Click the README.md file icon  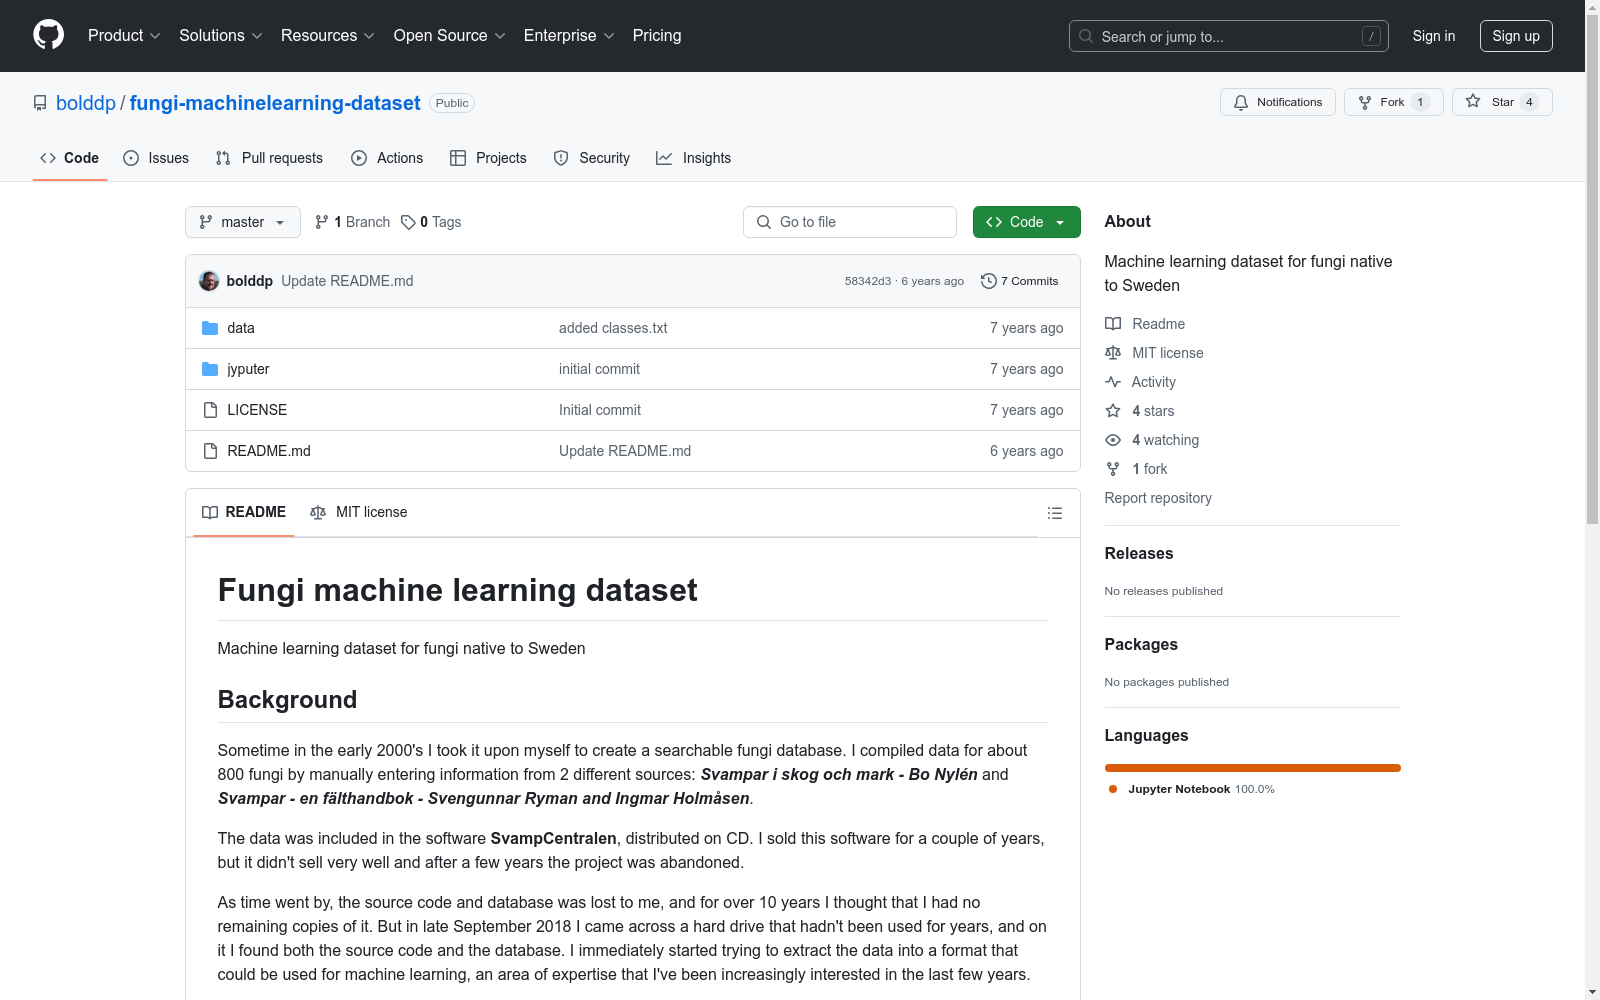click(x=210, y=451)
